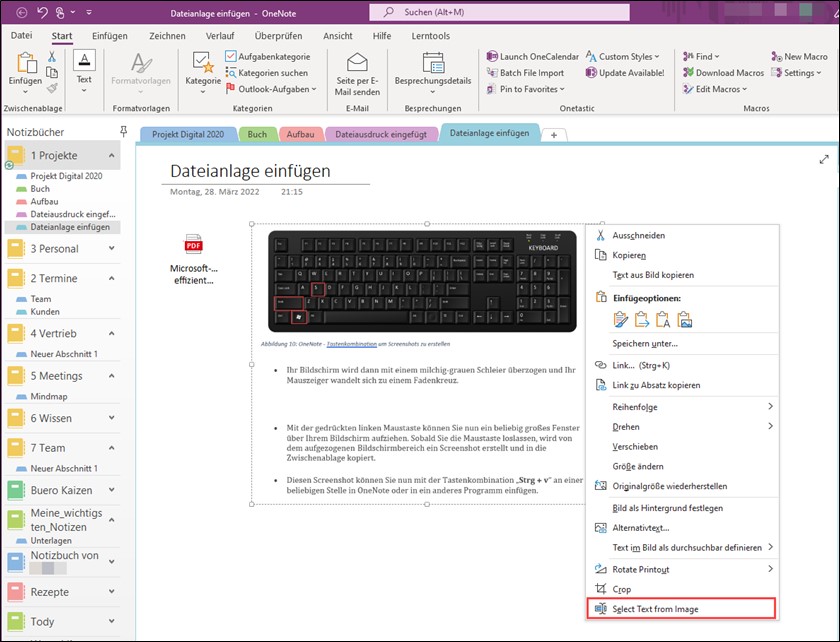The width and height of the screenshot is (840, 642).
Task: Open Custom Styles dropdown
Action: pos(622,56)
